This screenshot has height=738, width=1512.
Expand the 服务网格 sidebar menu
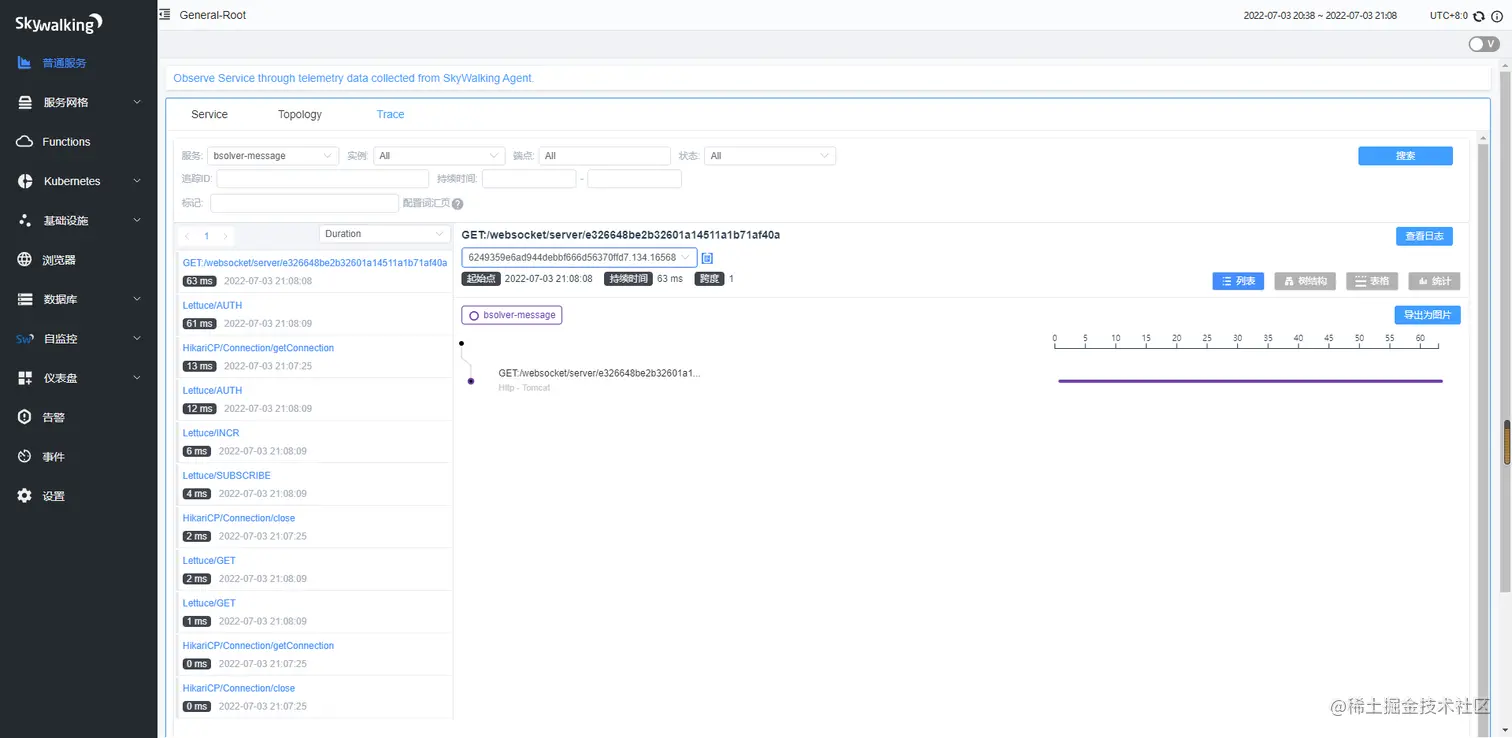79,102
